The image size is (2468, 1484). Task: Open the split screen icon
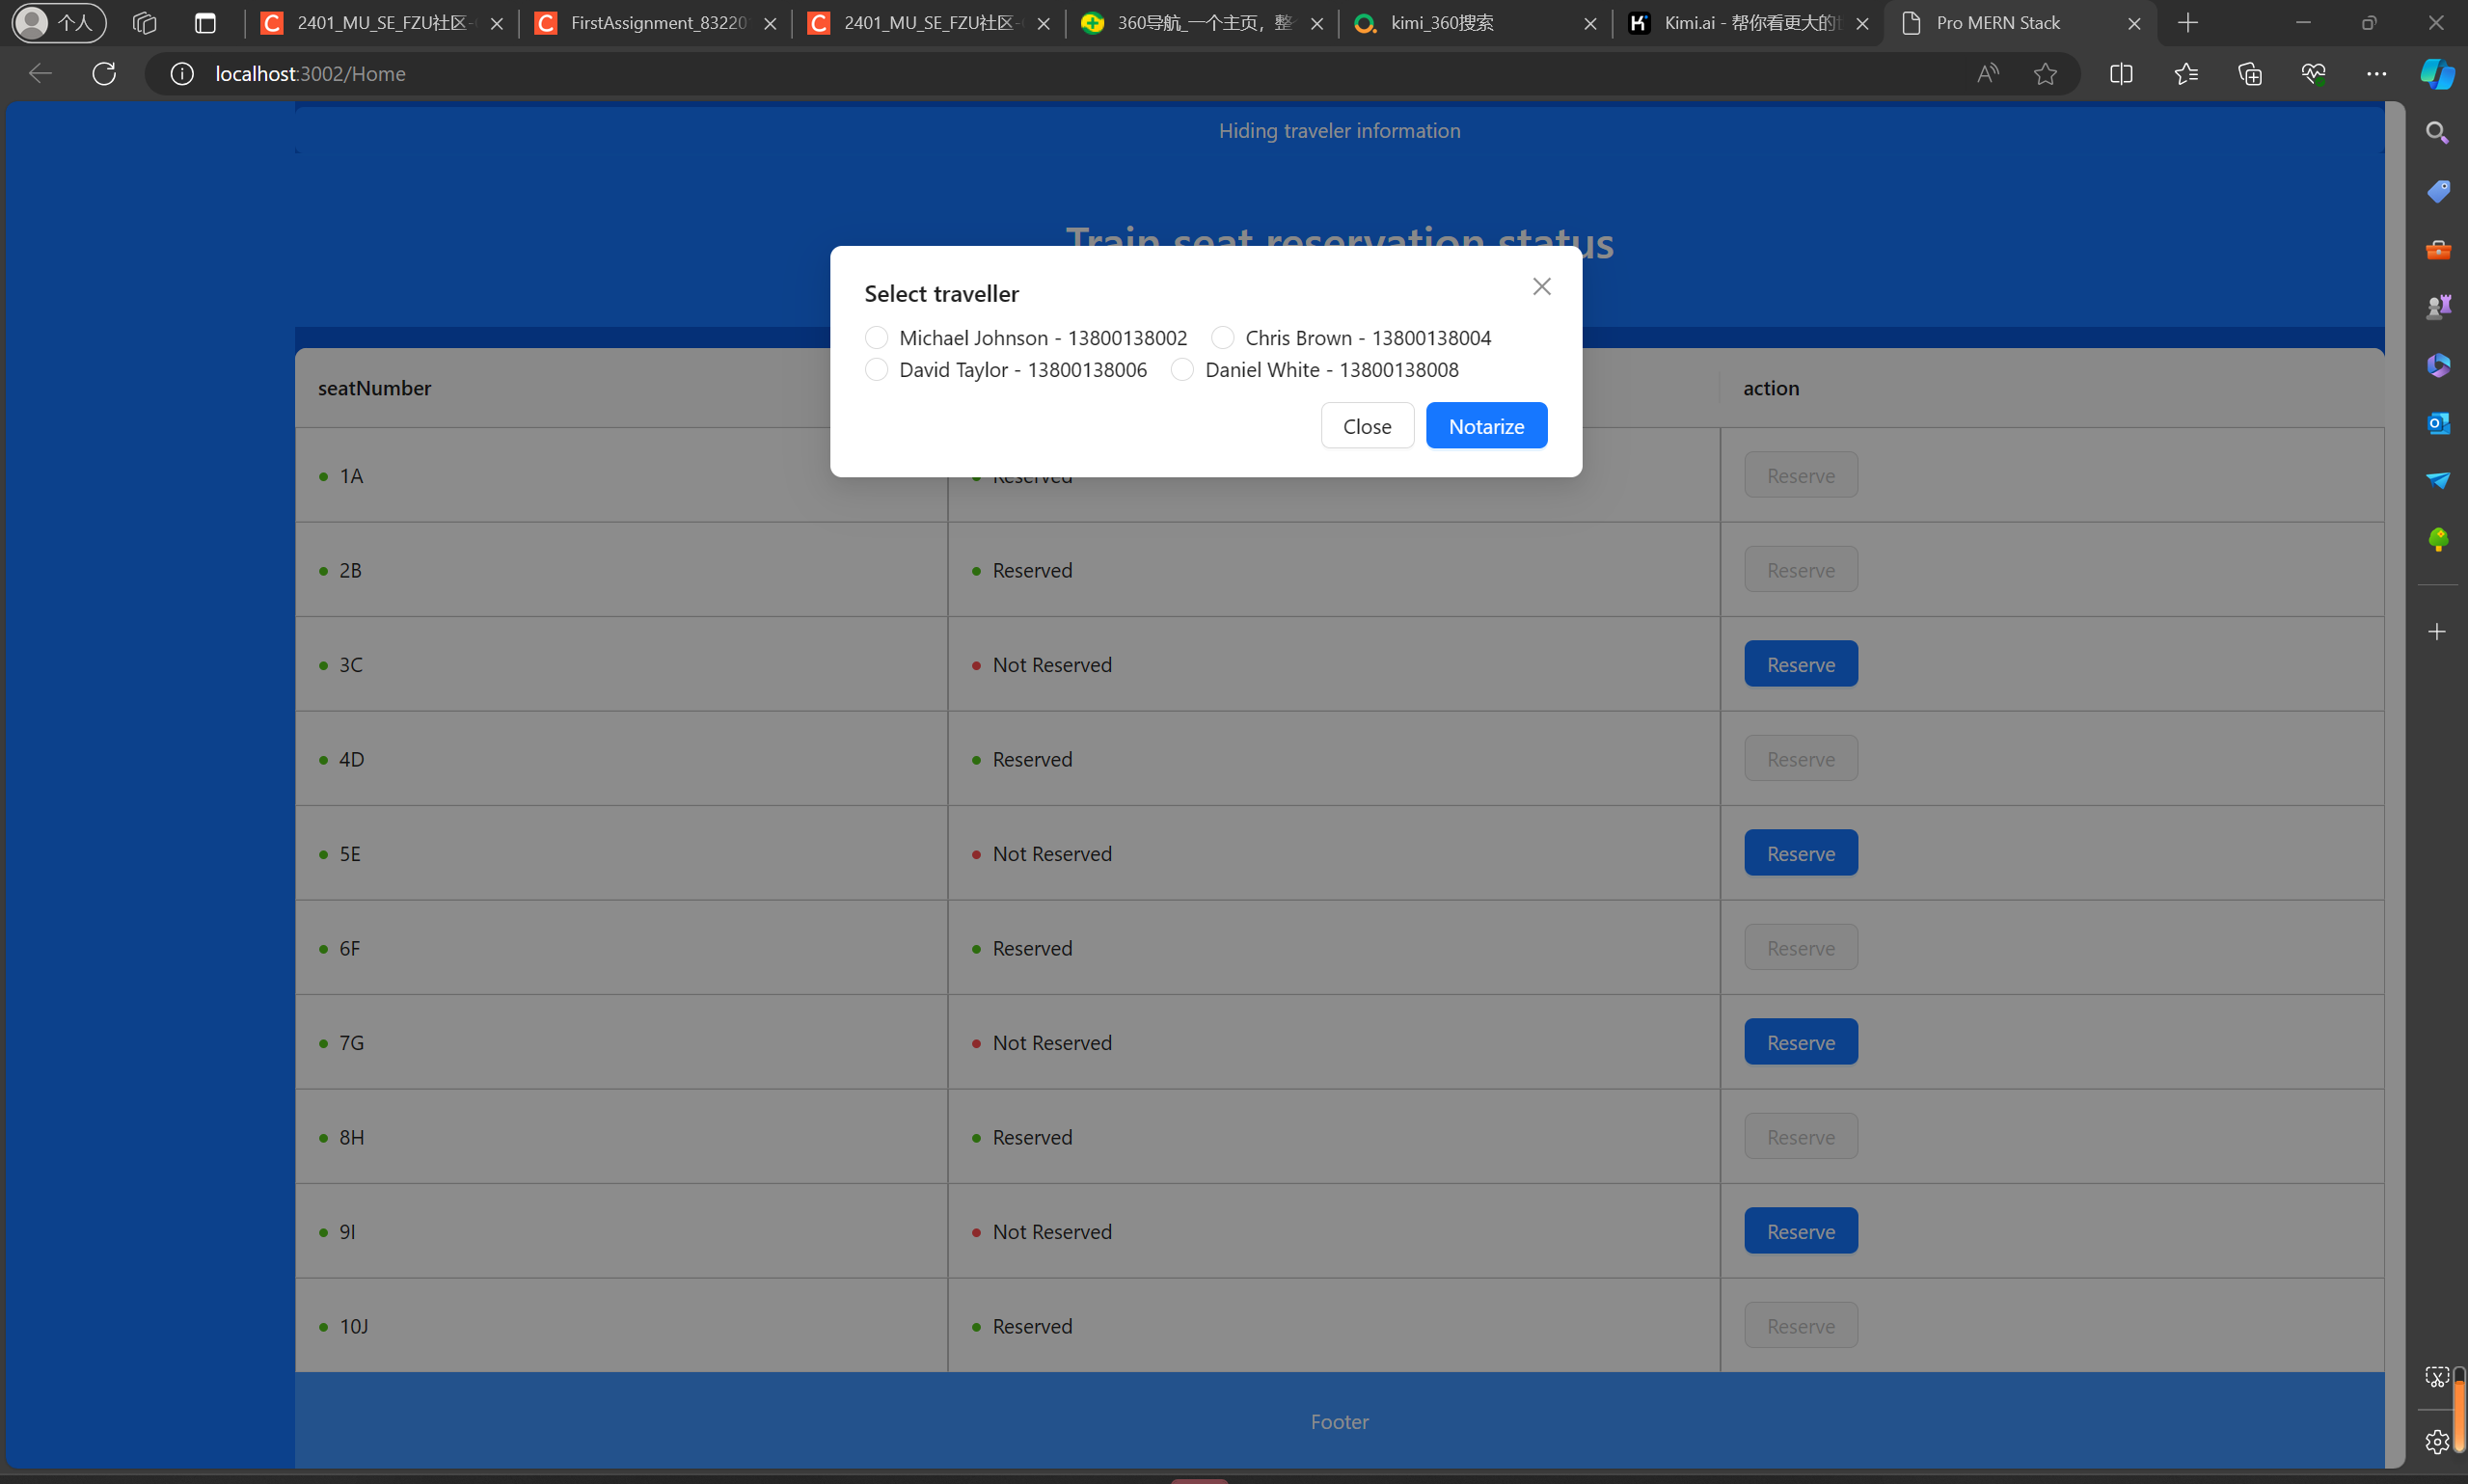click(2121, 74)
